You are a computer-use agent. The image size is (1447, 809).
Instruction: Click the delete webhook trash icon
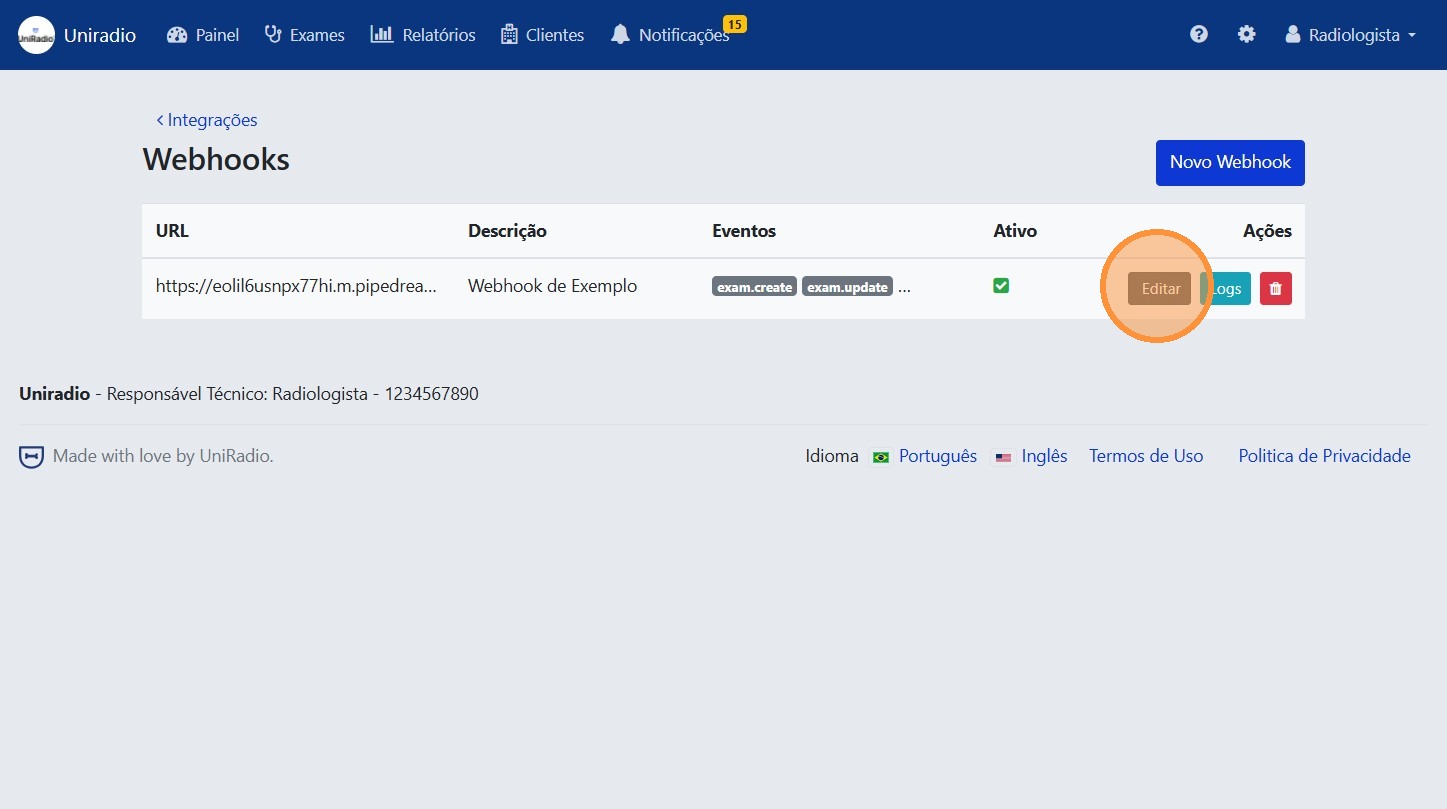(x=1275, y=288)
